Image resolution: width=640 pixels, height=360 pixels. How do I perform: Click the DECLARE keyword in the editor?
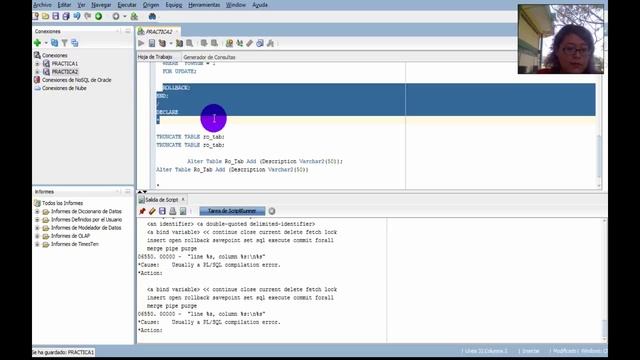(x=167, y=112)
